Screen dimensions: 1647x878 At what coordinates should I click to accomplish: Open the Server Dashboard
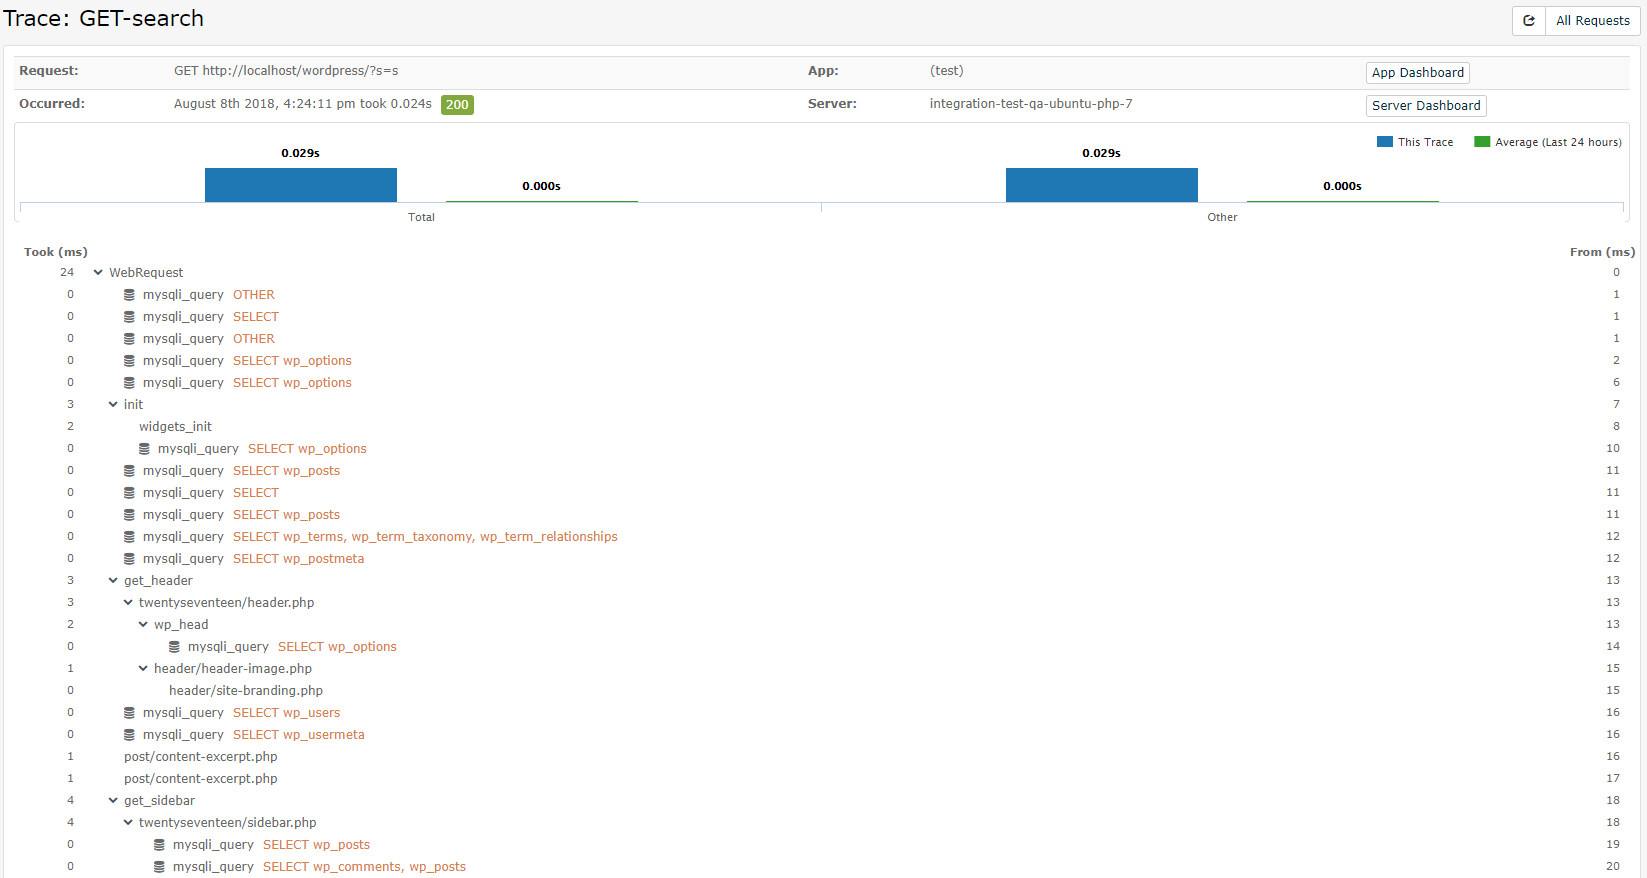click(x=1425, y=106)
